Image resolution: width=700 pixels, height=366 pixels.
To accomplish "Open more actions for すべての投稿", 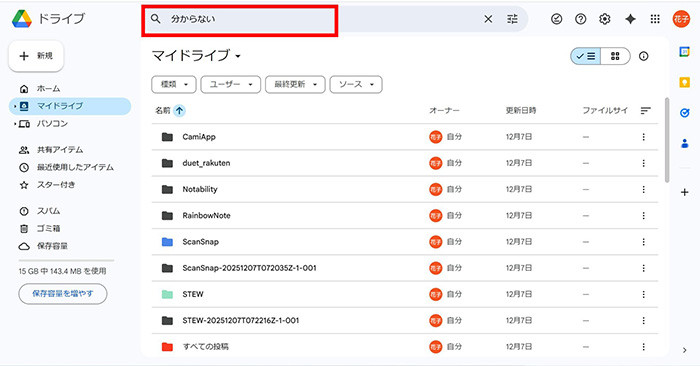I will (x=643, y=347).
